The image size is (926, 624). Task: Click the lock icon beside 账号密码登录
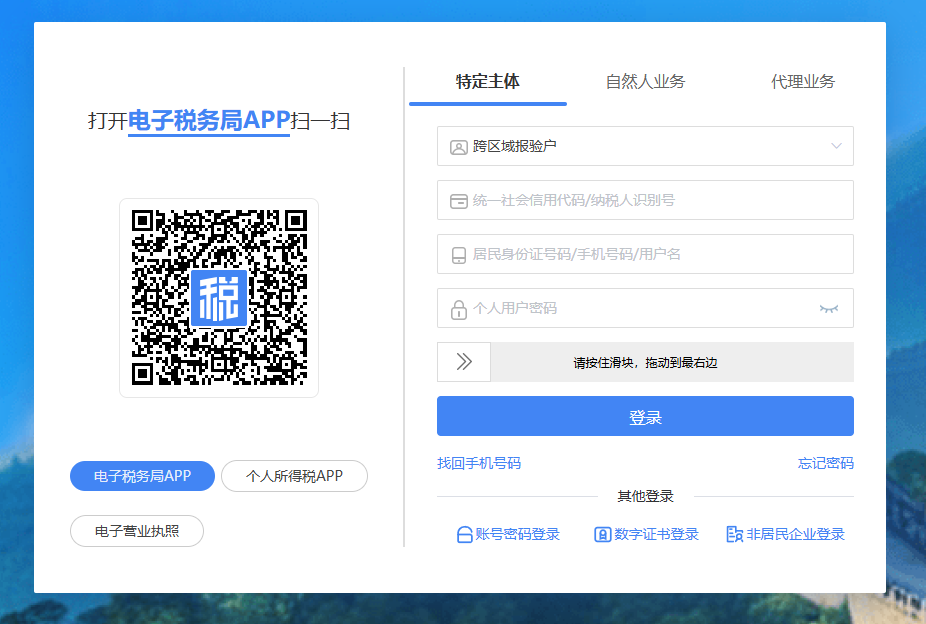coord(464,535)
